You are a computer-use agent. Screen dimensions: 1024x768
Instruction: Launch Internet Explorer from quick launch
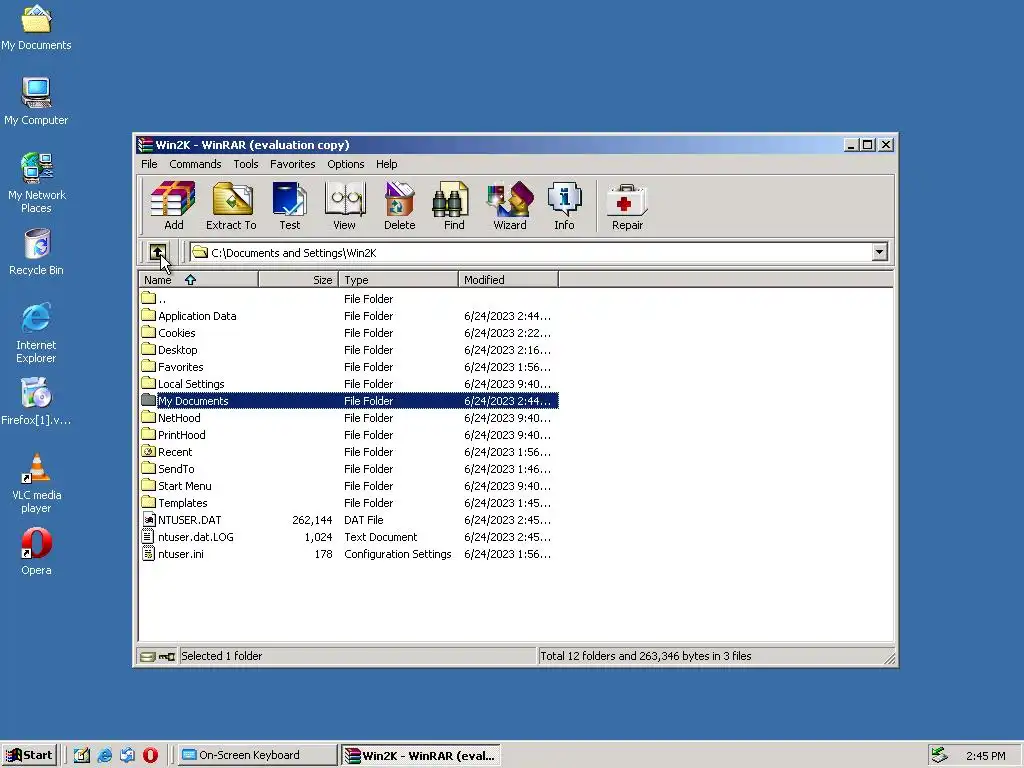(104, 755)
